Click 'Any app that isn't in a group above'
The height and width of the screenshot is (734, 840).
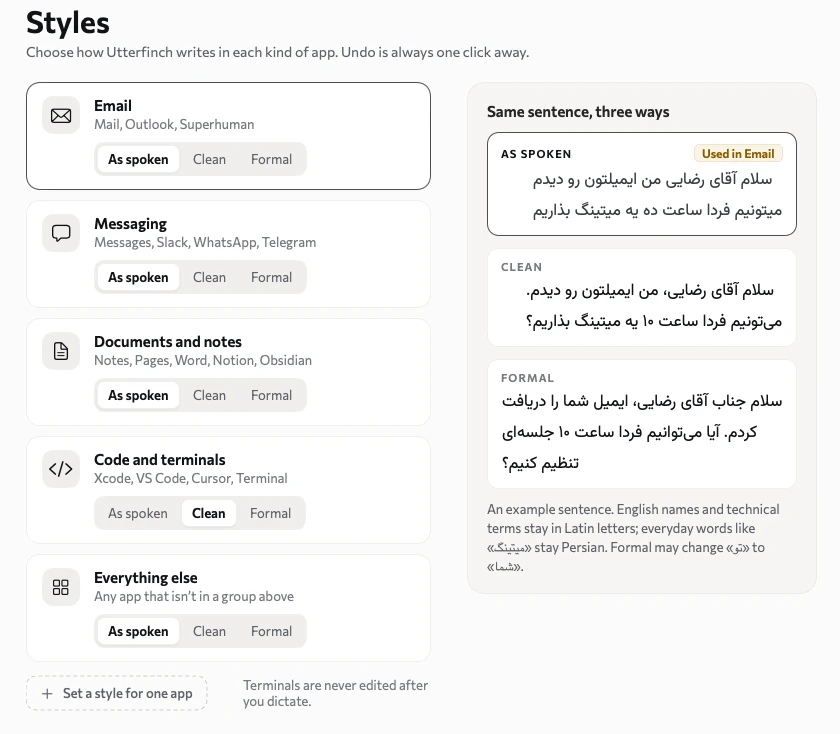194,596
